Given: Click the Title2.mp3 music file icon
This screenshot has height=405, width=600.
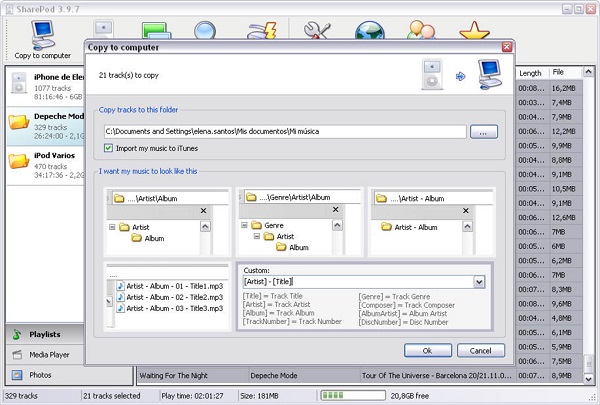Looking at the screenshot, I should click(121, 297).
